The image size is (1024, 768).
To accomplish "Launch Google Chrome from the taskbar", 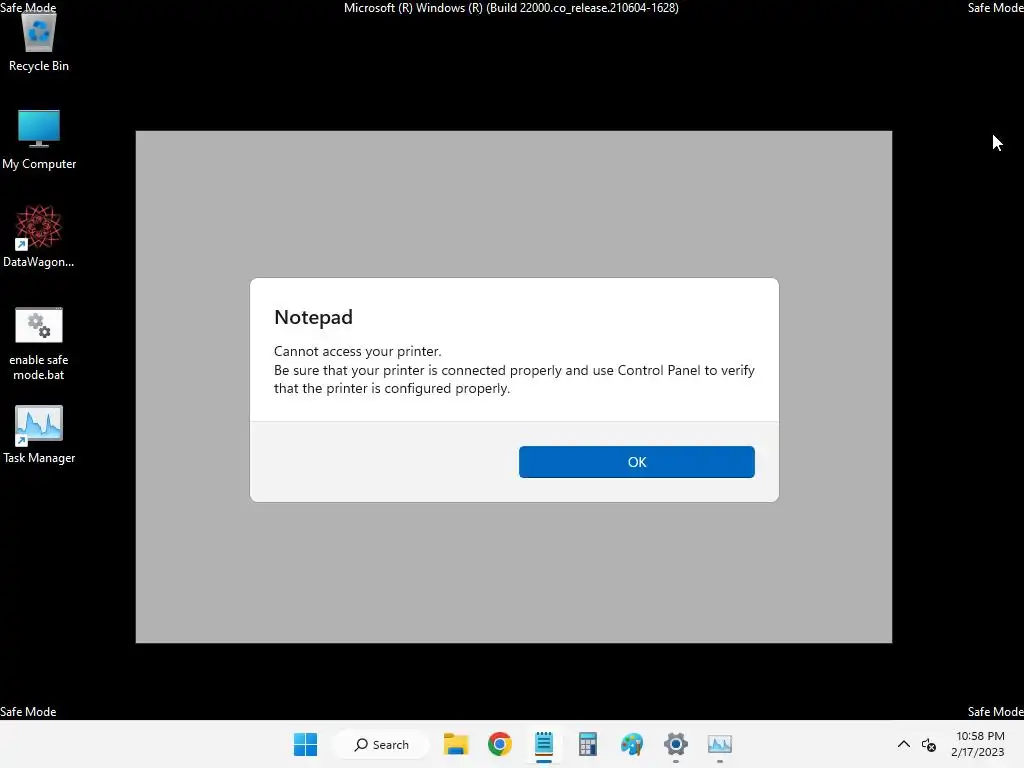I will tap(500, 744).
